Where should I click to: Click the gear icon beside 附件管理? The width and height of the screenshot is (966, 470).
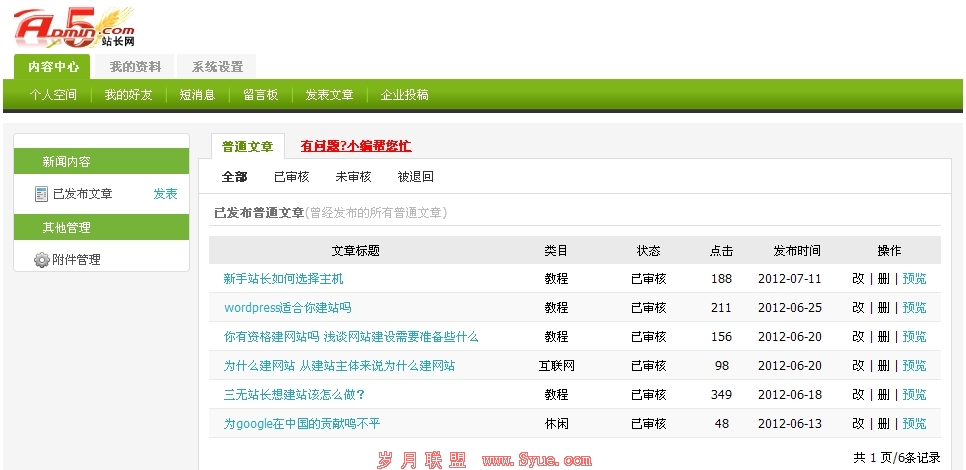[x=41, y=260]
